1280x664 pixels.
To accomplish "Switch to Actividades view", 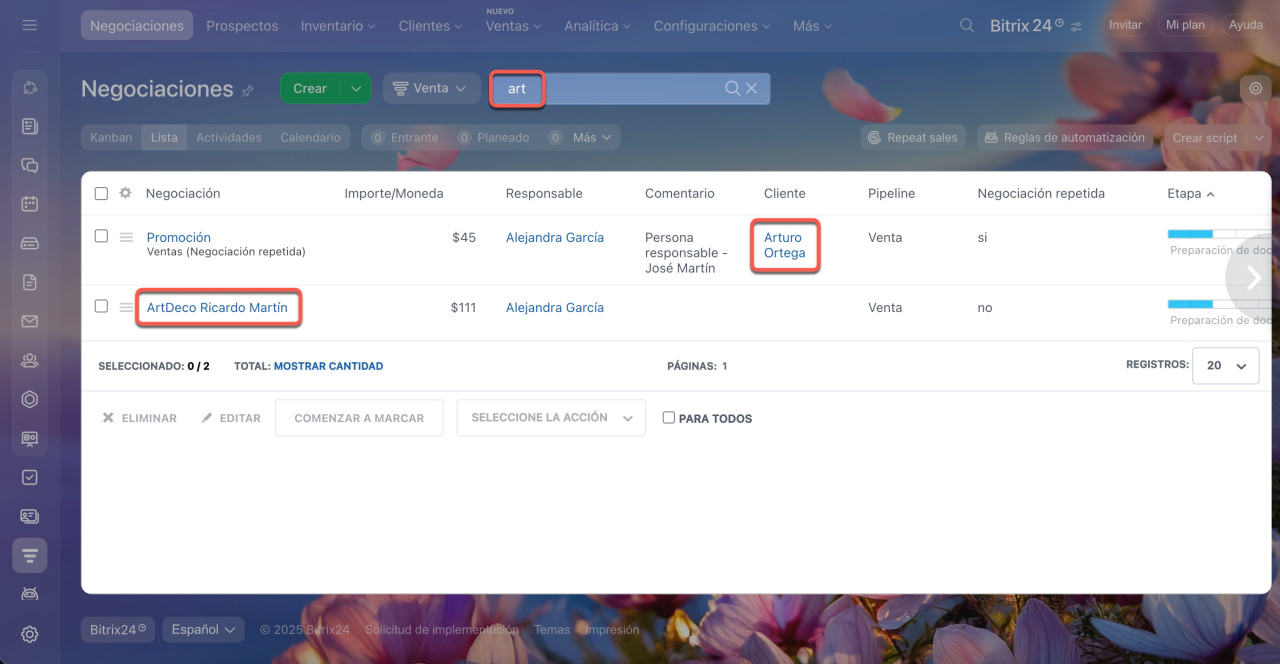I will (x=229, y=138).
